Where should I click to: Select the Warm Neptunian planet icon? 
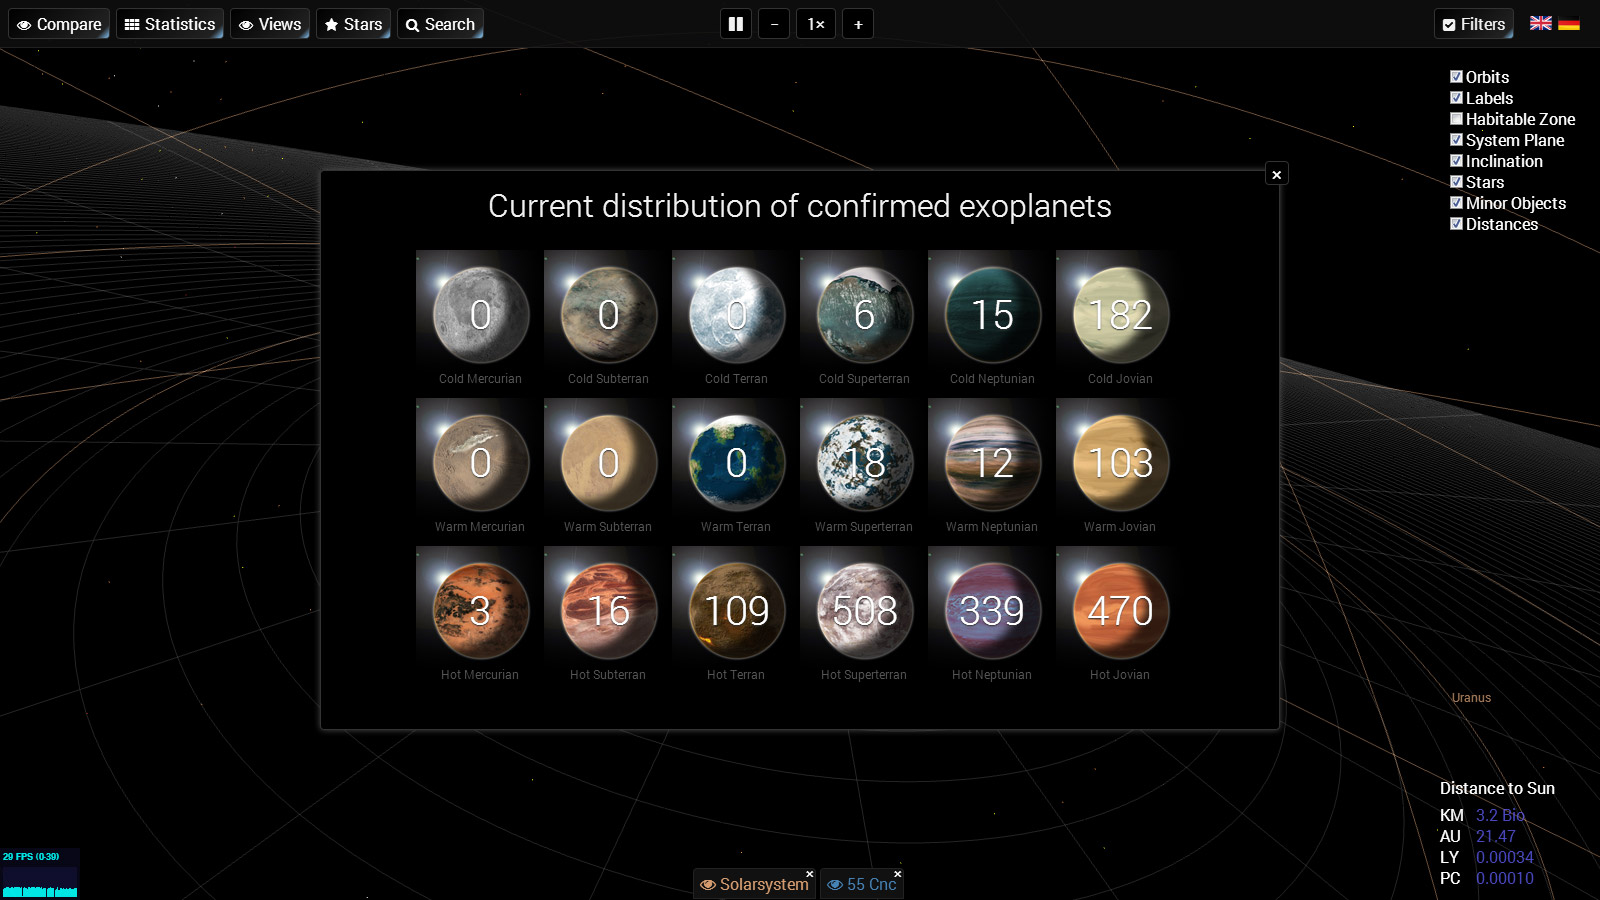pyautogui.click(x=992, y=462)
